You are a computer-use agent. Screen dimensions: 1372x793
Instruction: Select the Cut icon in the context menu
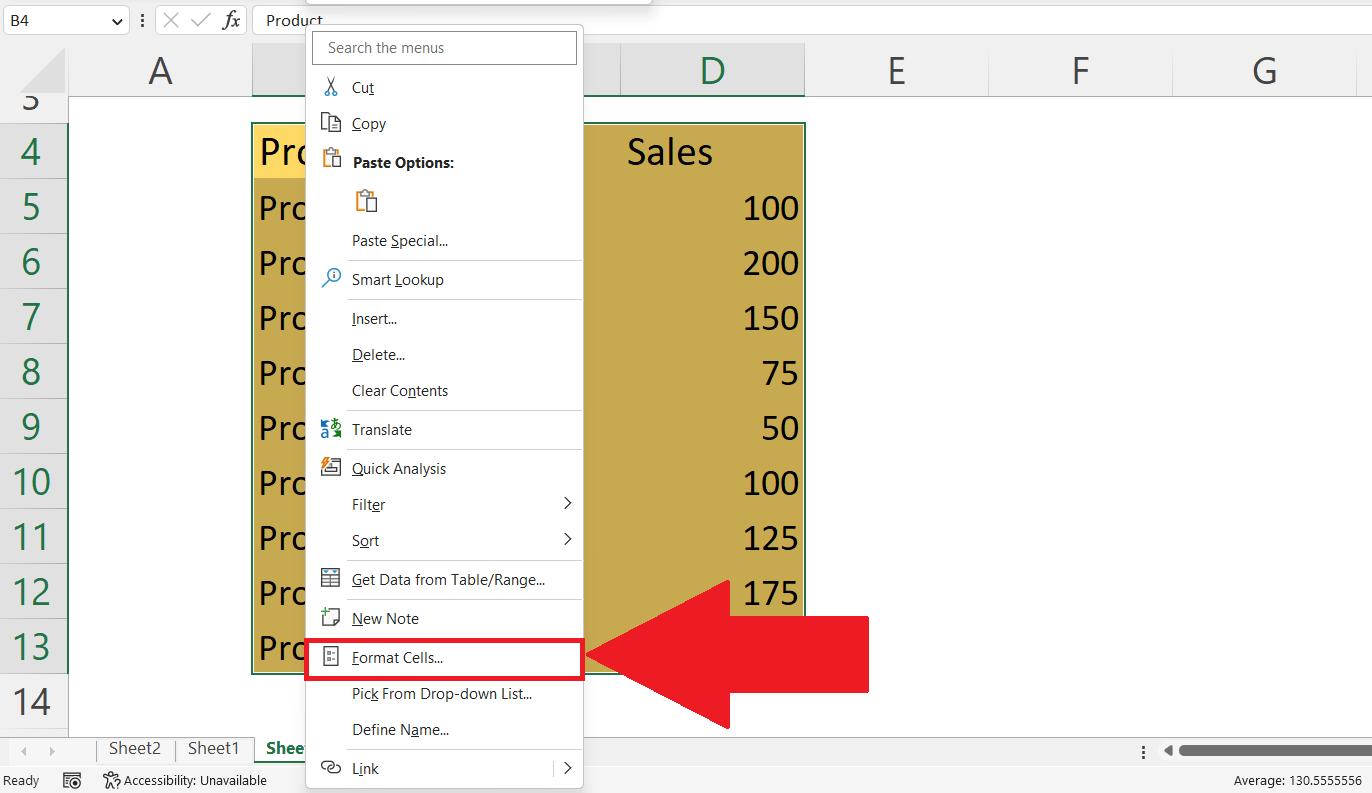331,87
